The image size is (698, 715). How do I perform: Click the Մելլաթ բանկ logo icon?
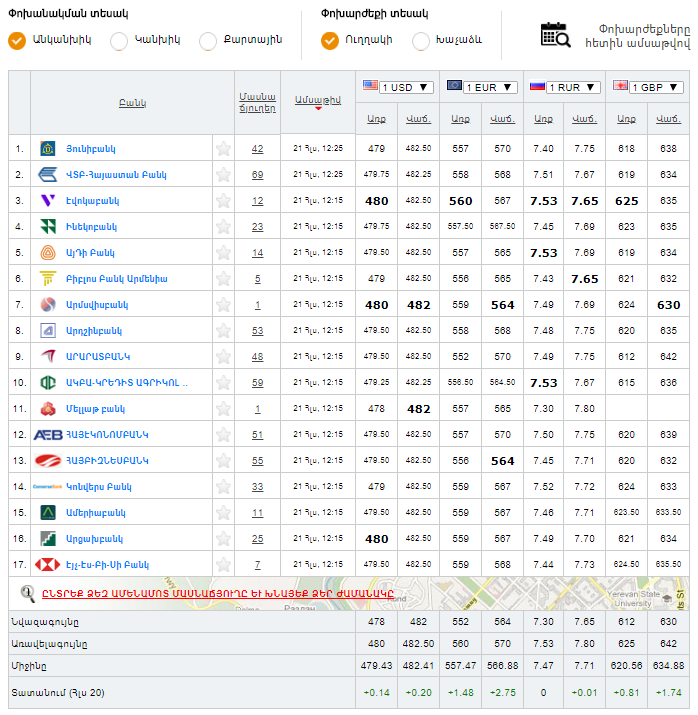[x=48, y=409]
